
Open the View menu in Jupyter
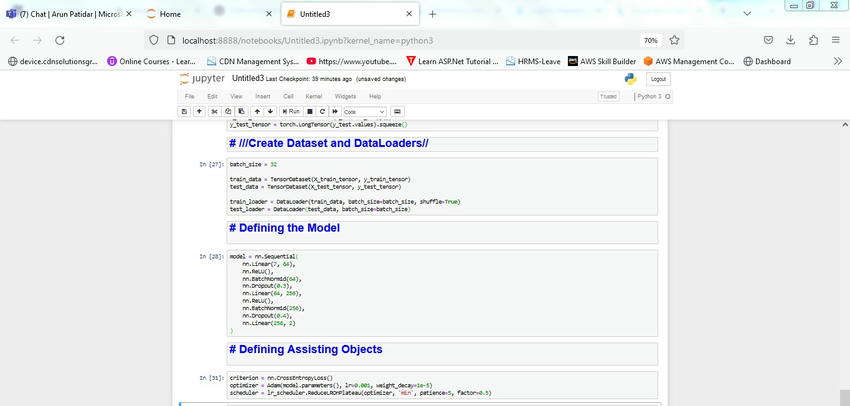[x=236, y=96]
